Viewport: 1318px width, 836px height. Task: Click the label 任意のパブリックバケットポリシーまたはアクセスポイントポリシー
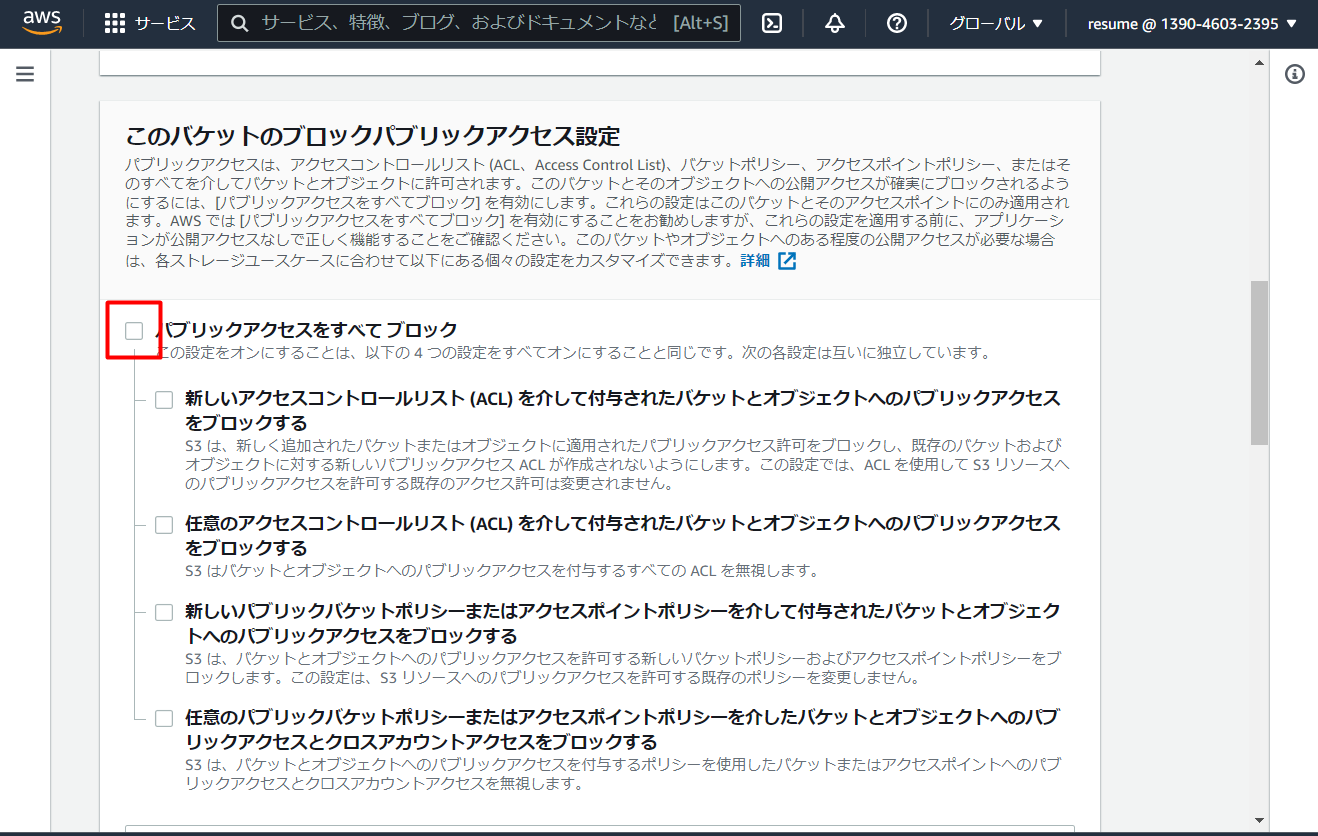pyautogui.click(x=622, y=729)
